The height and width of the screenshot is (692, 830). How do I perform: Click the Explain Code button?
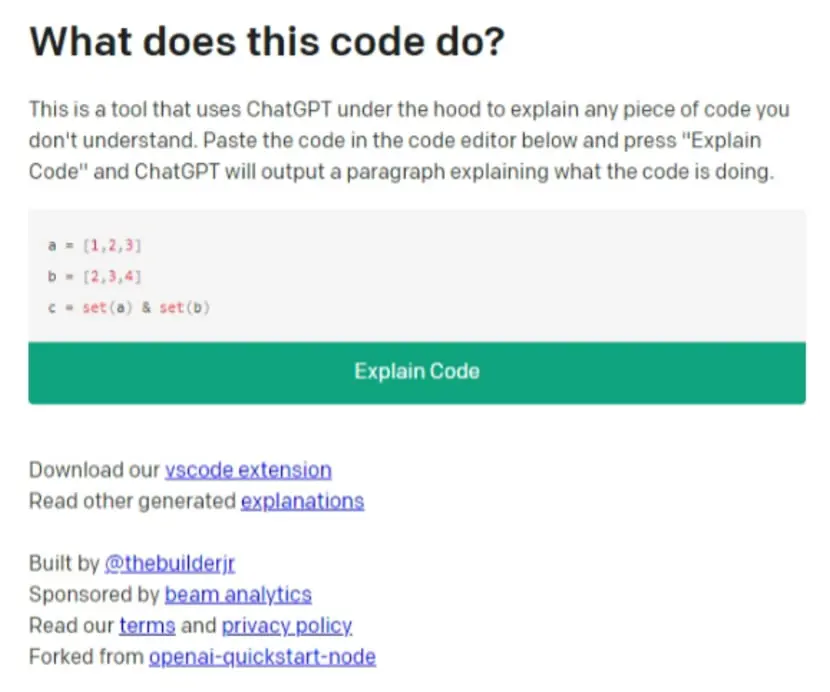(417, 373)
